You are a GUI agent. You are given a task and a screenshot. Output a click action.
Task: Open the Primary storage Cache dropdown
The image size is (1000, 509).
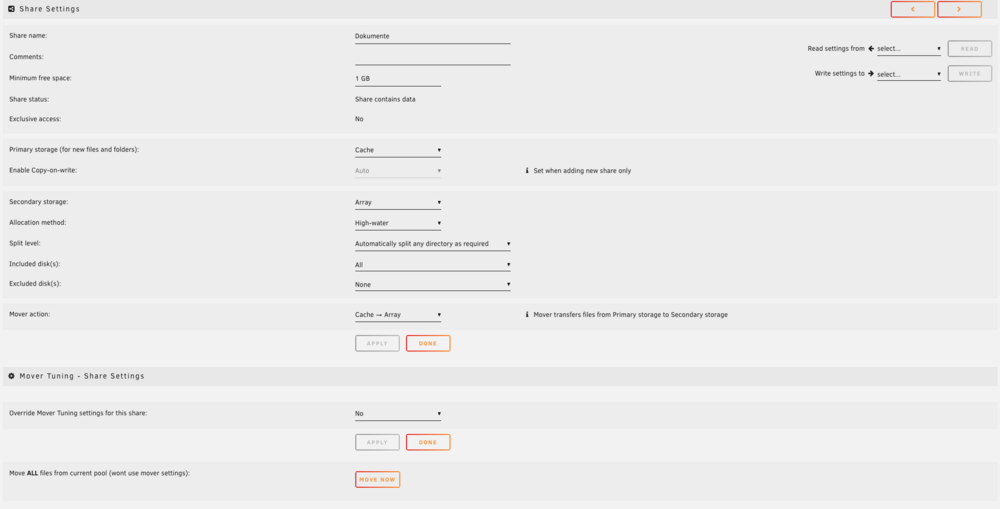(398, 151)
